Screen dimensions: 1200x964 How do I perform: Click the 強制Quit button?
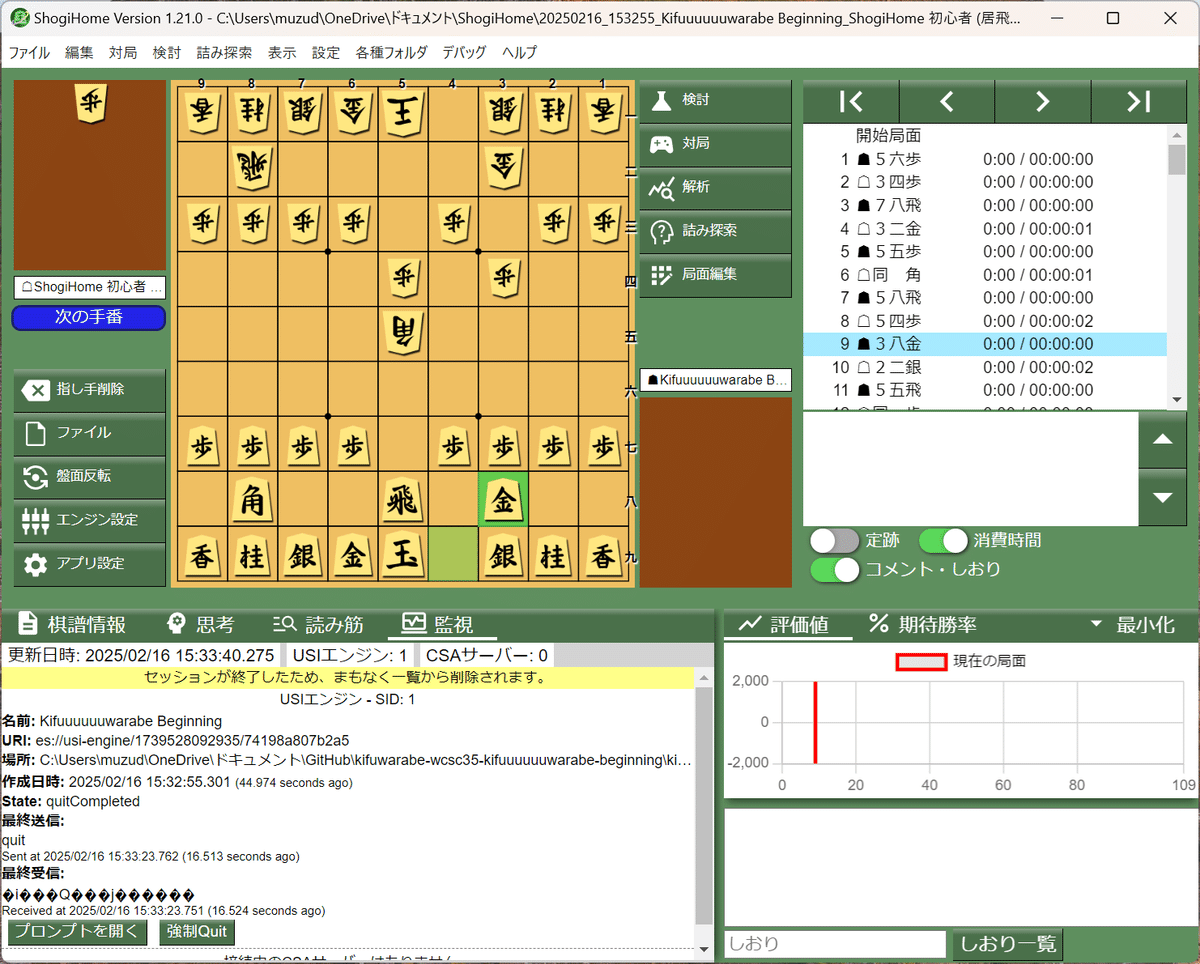point(198,932)
